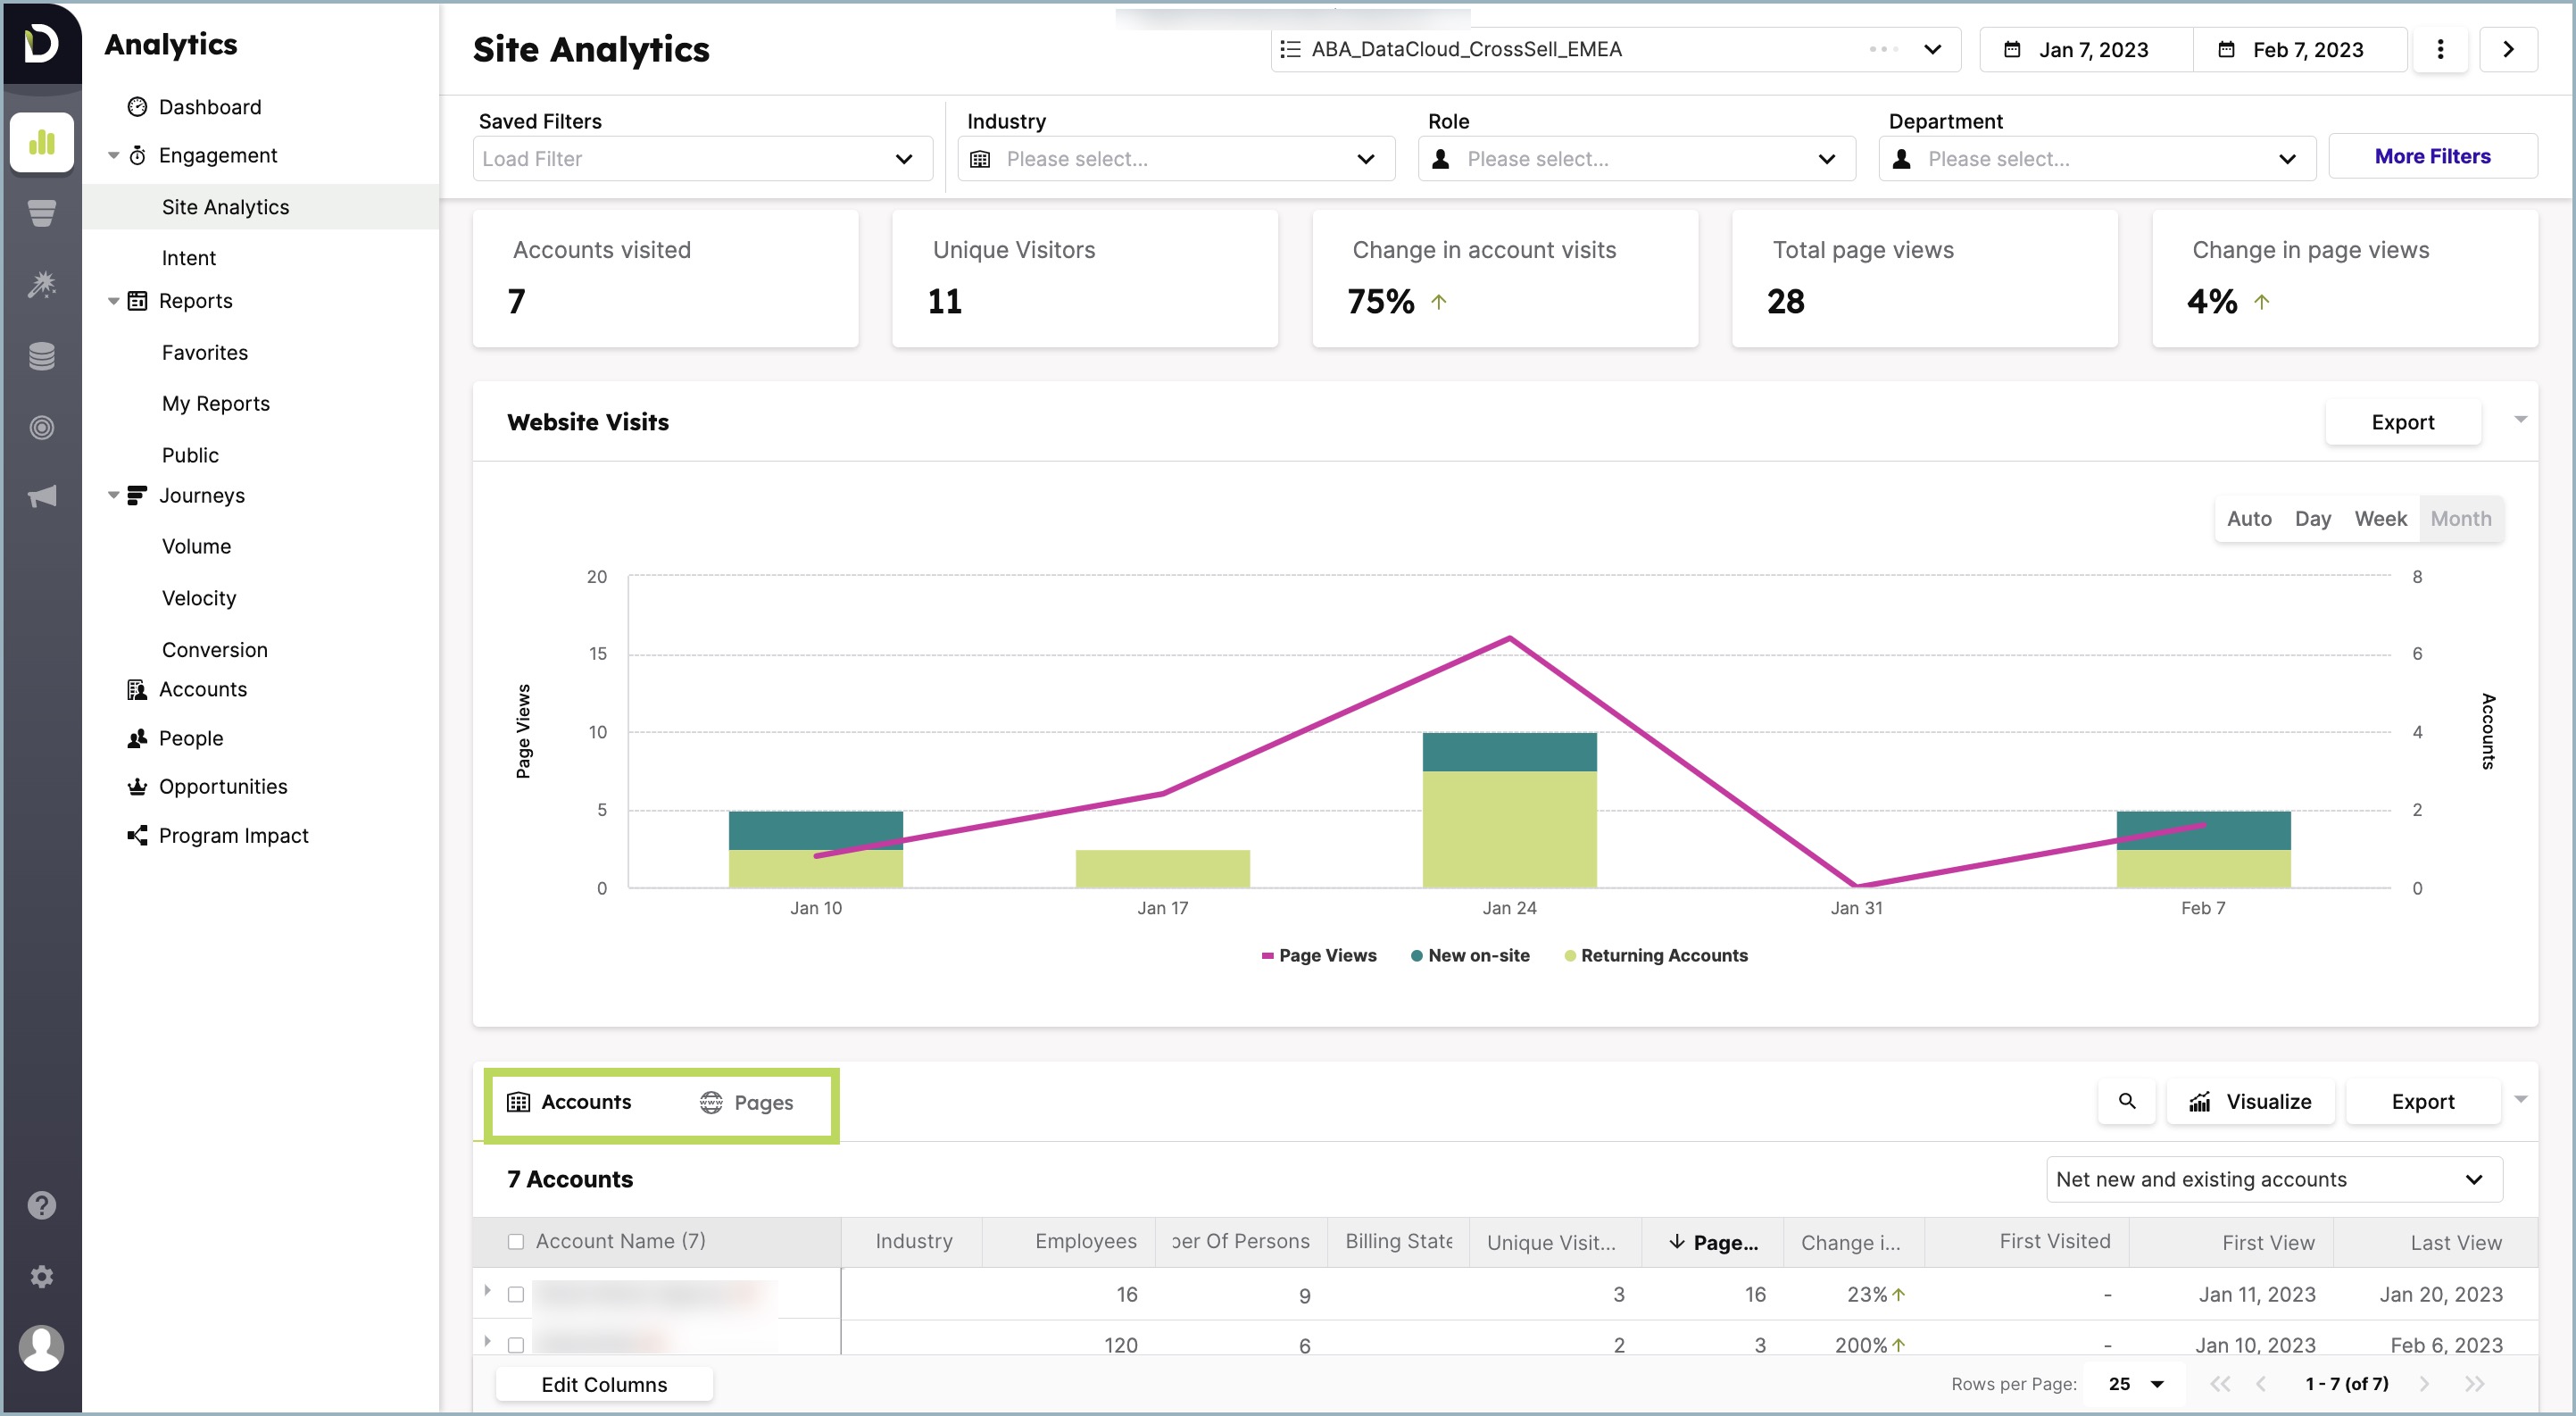Click the search magnifier near Visualize
Image resolution: width=2576 pixels, height=1416 pixels.
[2127, 1101]
